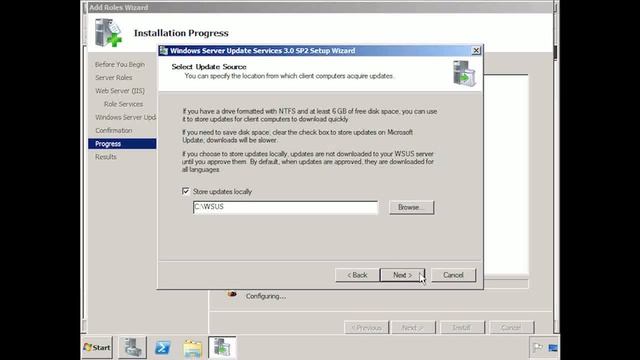This screenshot has width=640, height=360.
Task: Click the active setup wizard taskbar icon
Action: click(222, 347)
